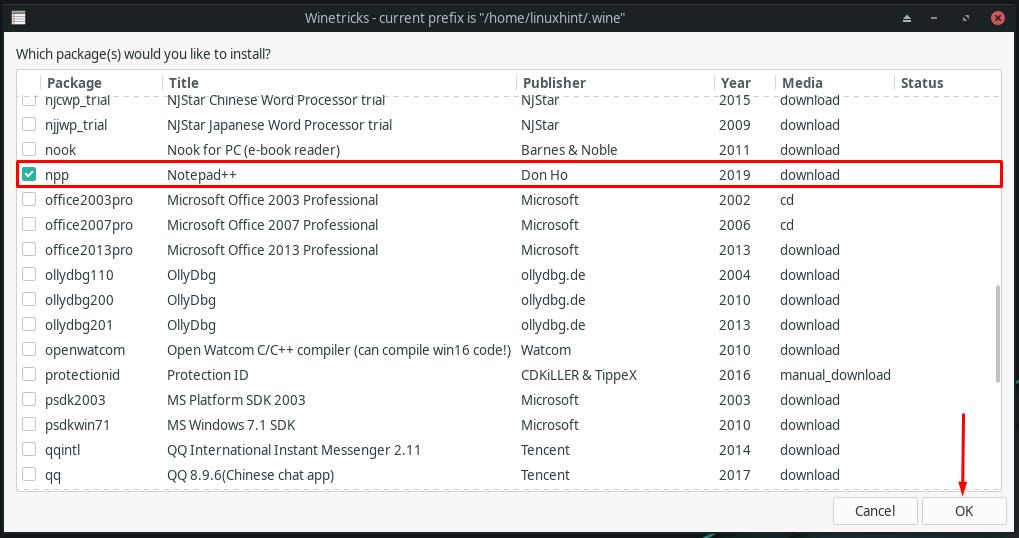Click 'QQ 8.9.6(Chinese chat app)' title
The width and height of the screenshot is (1019, 538).
coord(250,475)
